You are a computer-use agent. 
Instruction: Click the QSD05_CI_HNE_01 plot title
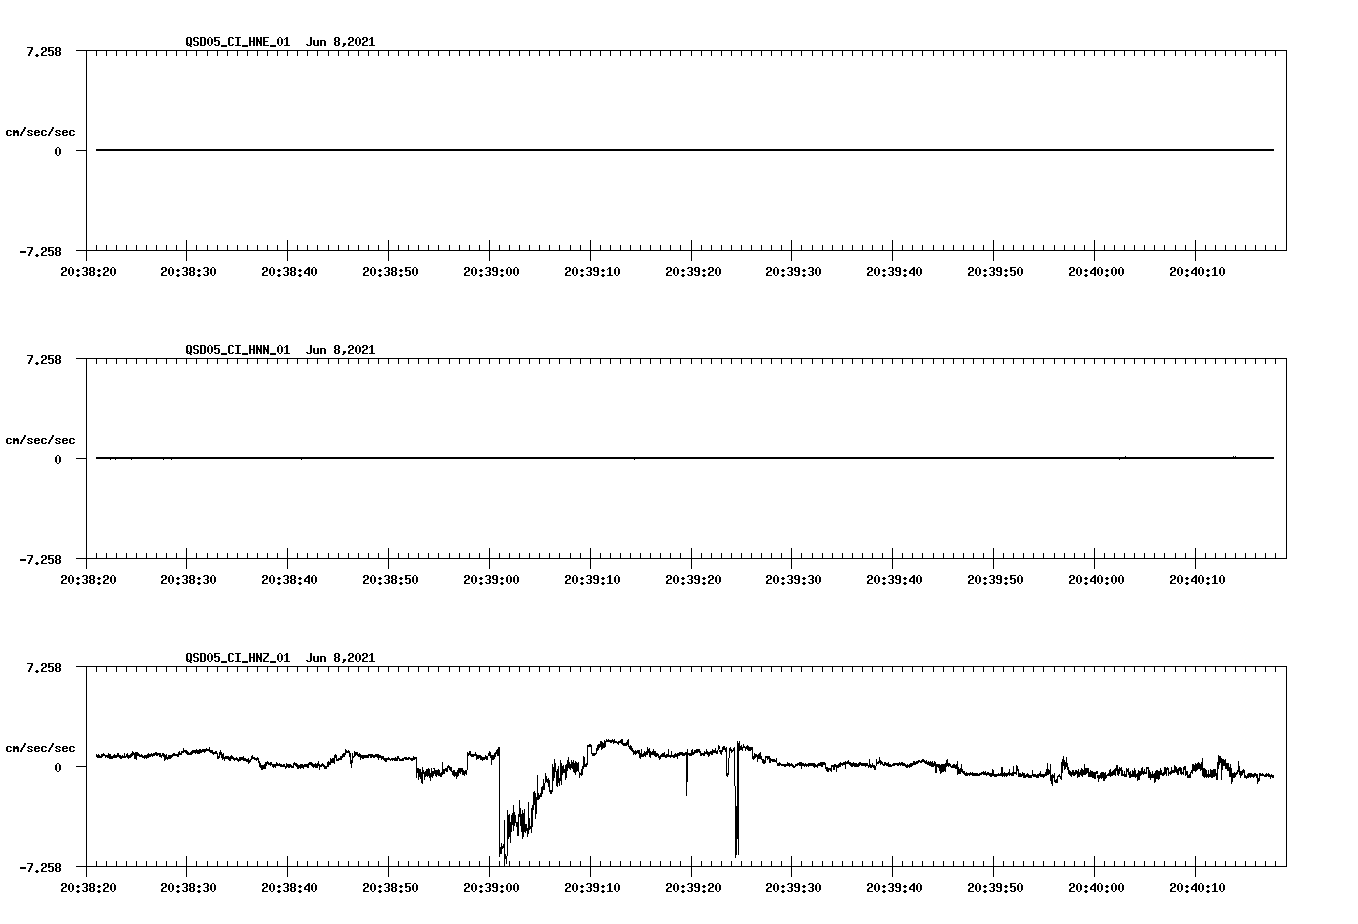pos(280,42)
